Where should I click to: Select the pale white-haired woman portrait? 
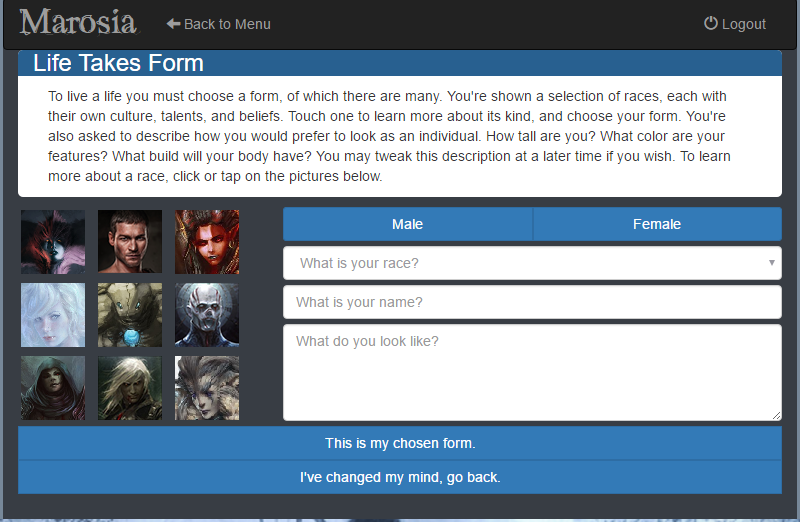pos(53,315)
